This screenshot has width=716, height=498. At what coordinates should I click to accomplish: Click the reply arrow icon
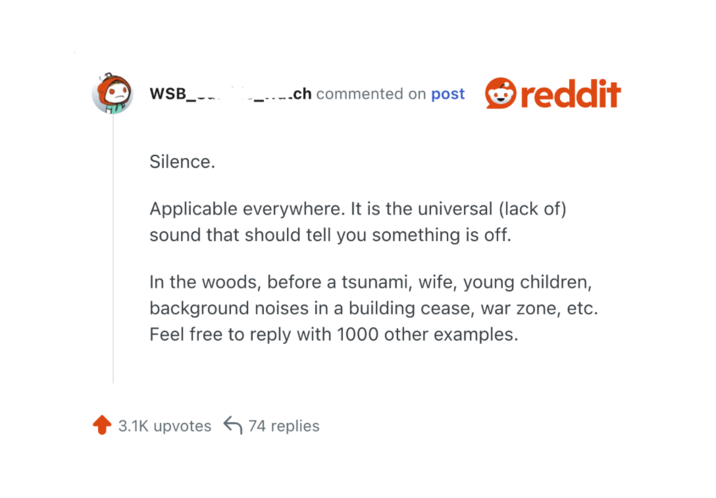(x=233, y=425)
